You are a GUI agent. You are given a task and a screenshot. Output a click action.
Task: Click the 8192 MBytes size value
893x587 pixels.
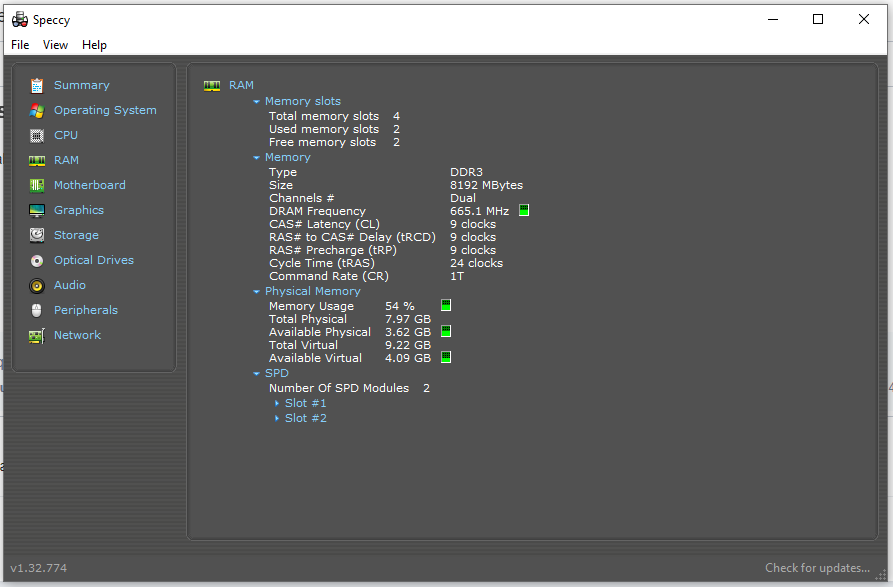point(486,185)
